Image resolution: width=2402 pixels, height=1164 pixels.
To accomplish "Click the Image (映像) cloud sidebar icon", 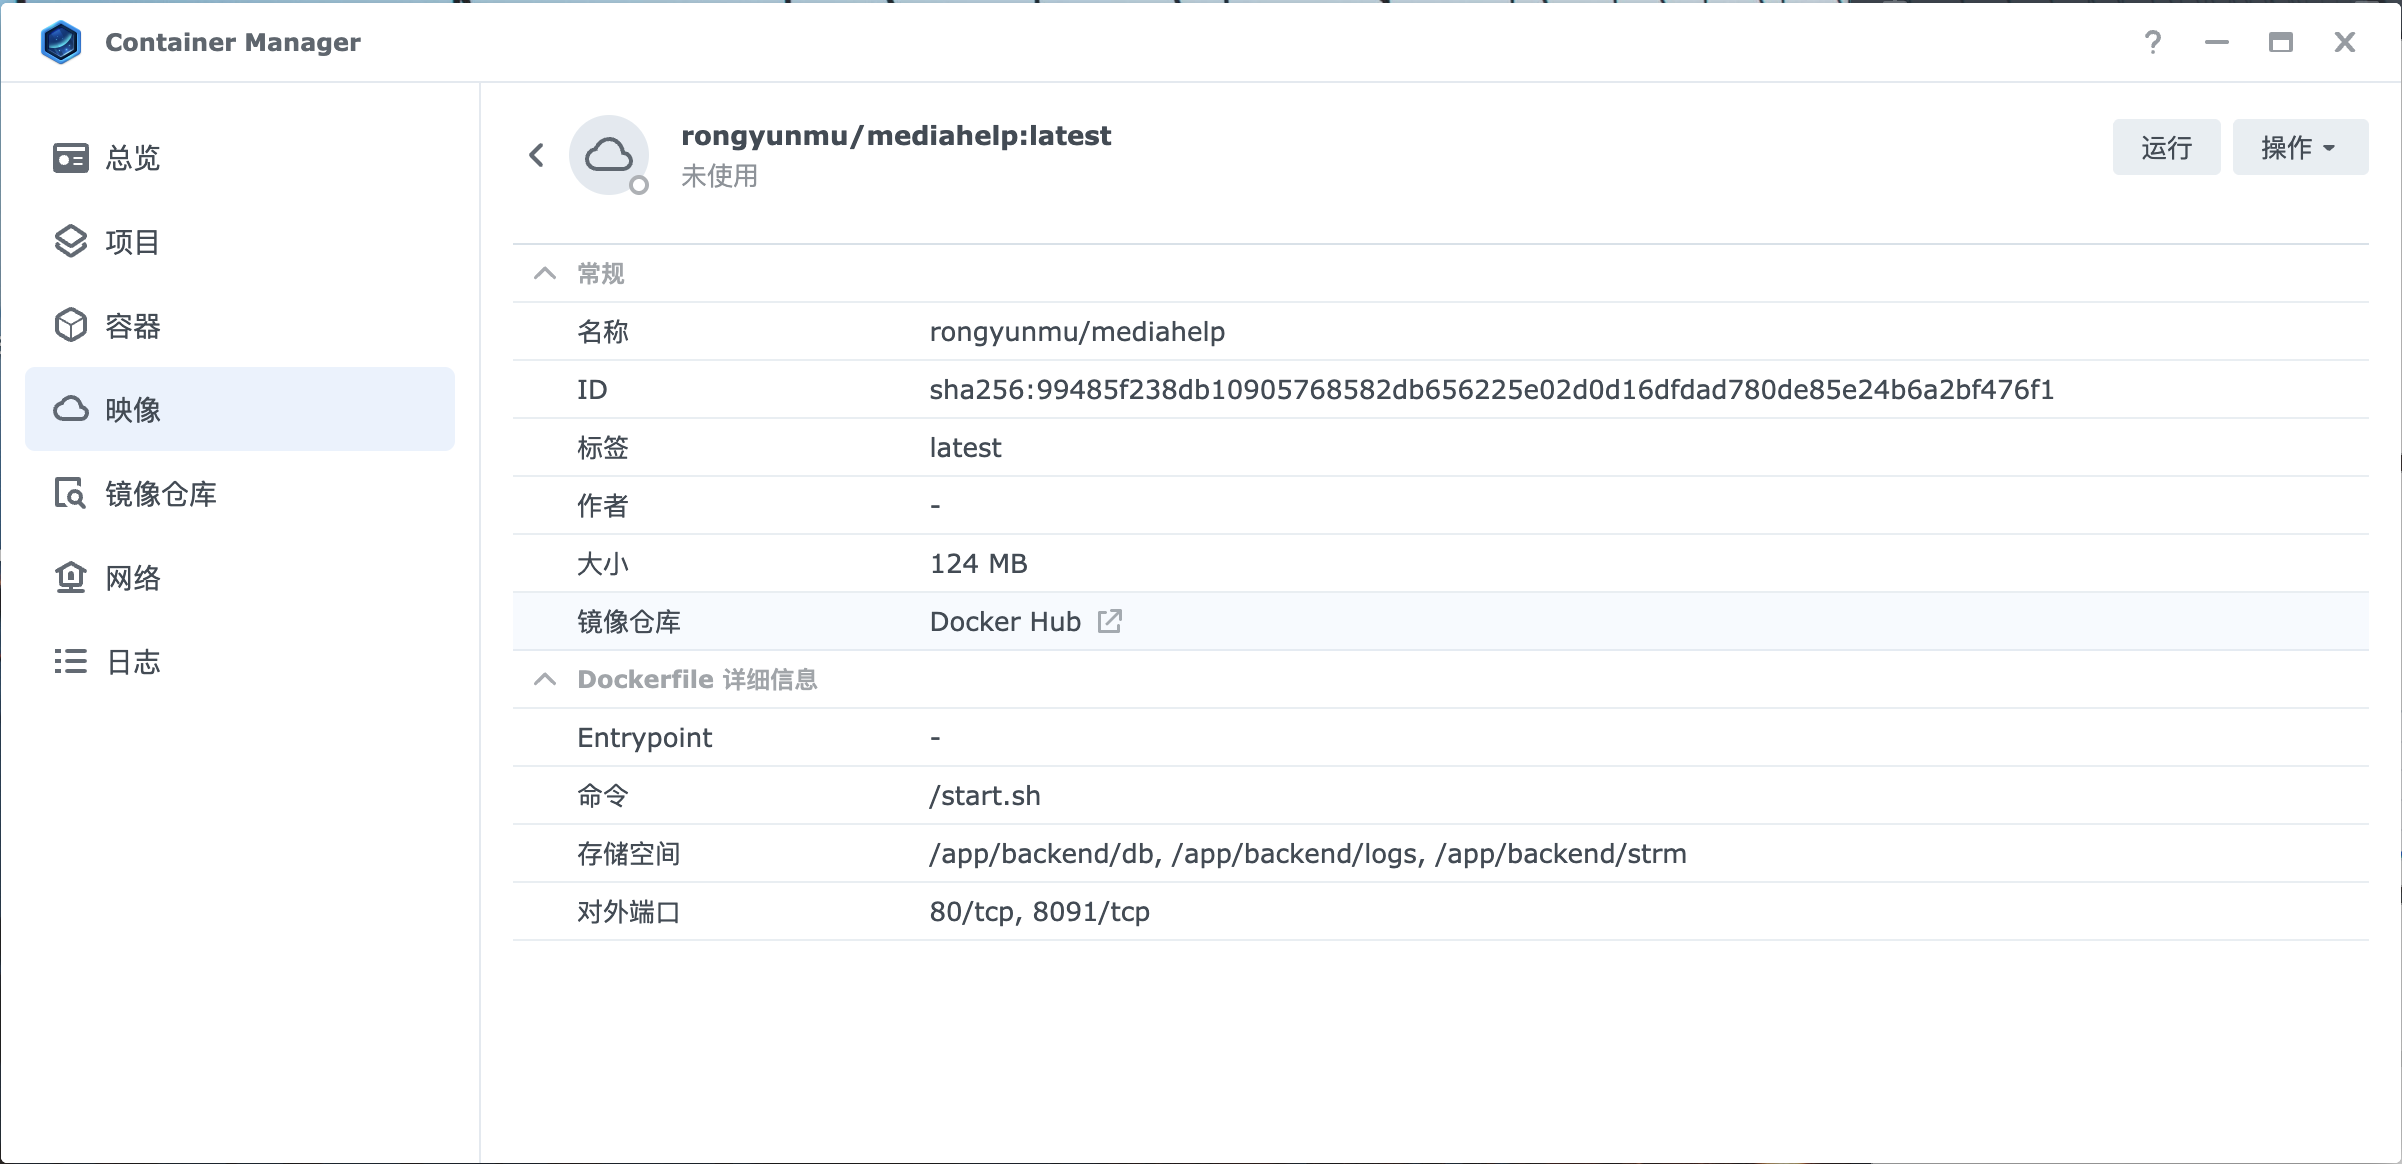I will point(70,409).
